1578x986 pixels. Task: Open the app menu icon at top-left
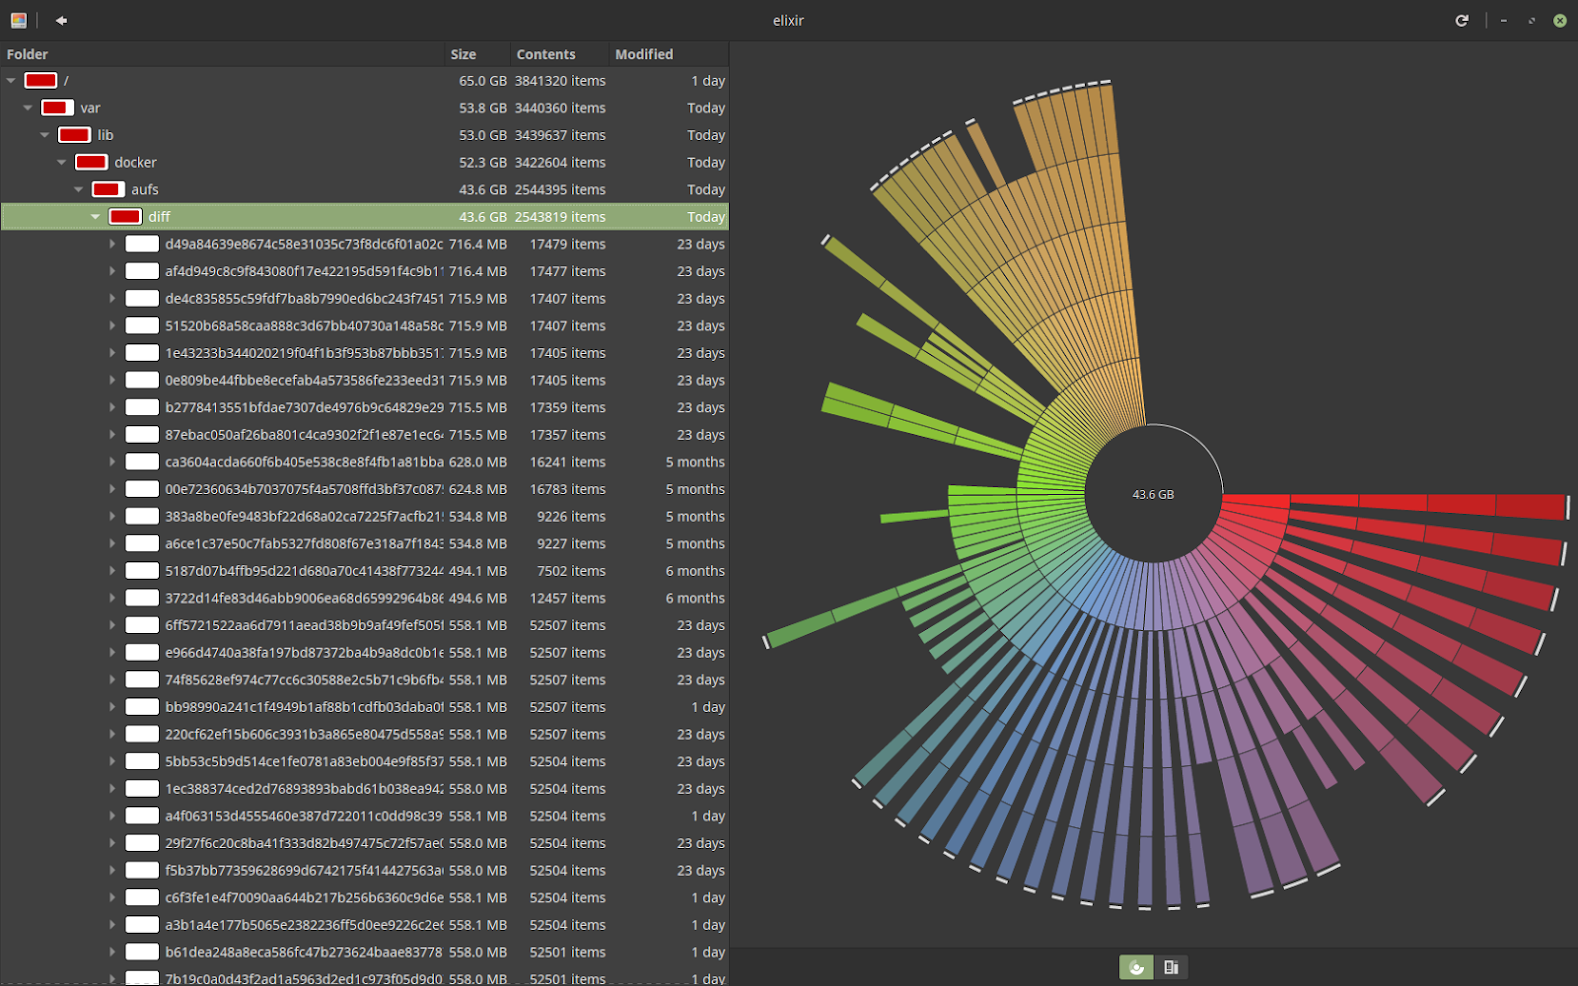tap(18, 20)
